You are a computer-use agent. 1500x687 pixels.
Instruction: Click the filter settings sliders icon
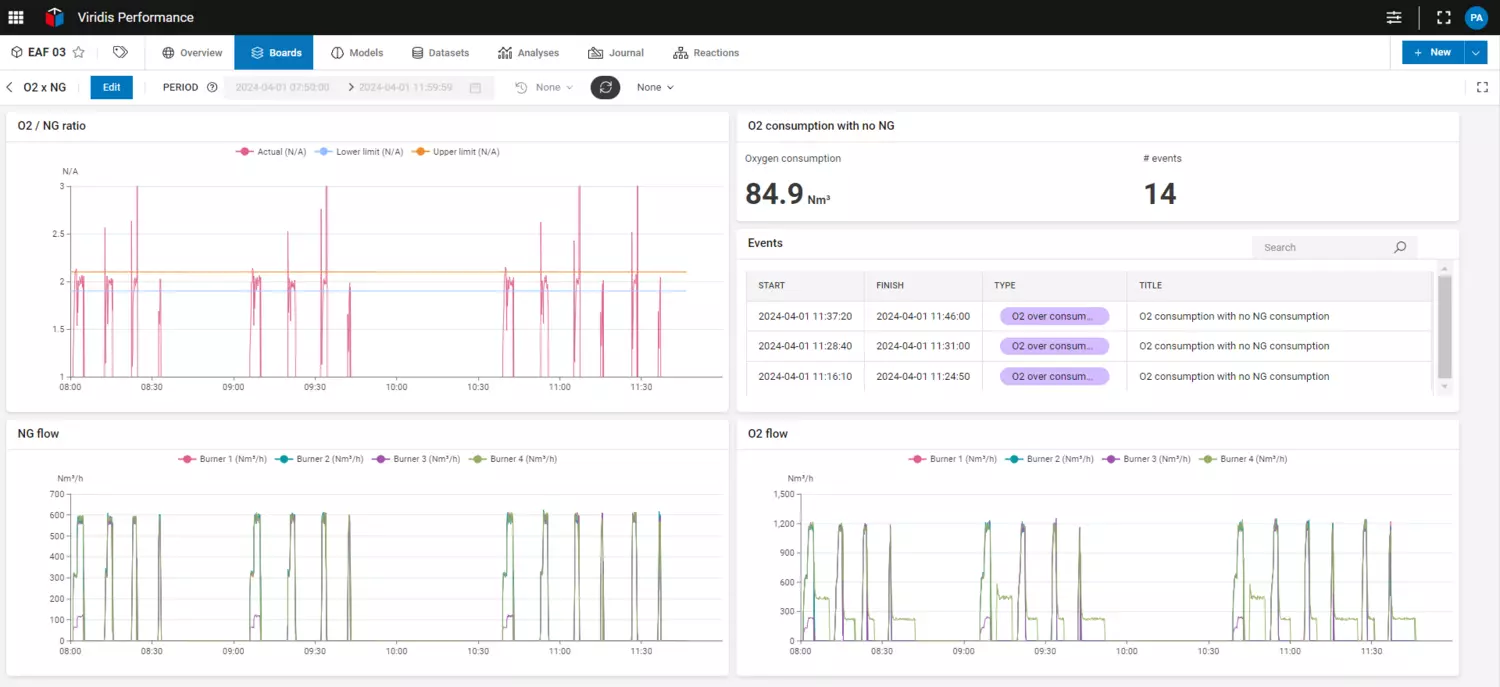click(x=1394, y=17)
